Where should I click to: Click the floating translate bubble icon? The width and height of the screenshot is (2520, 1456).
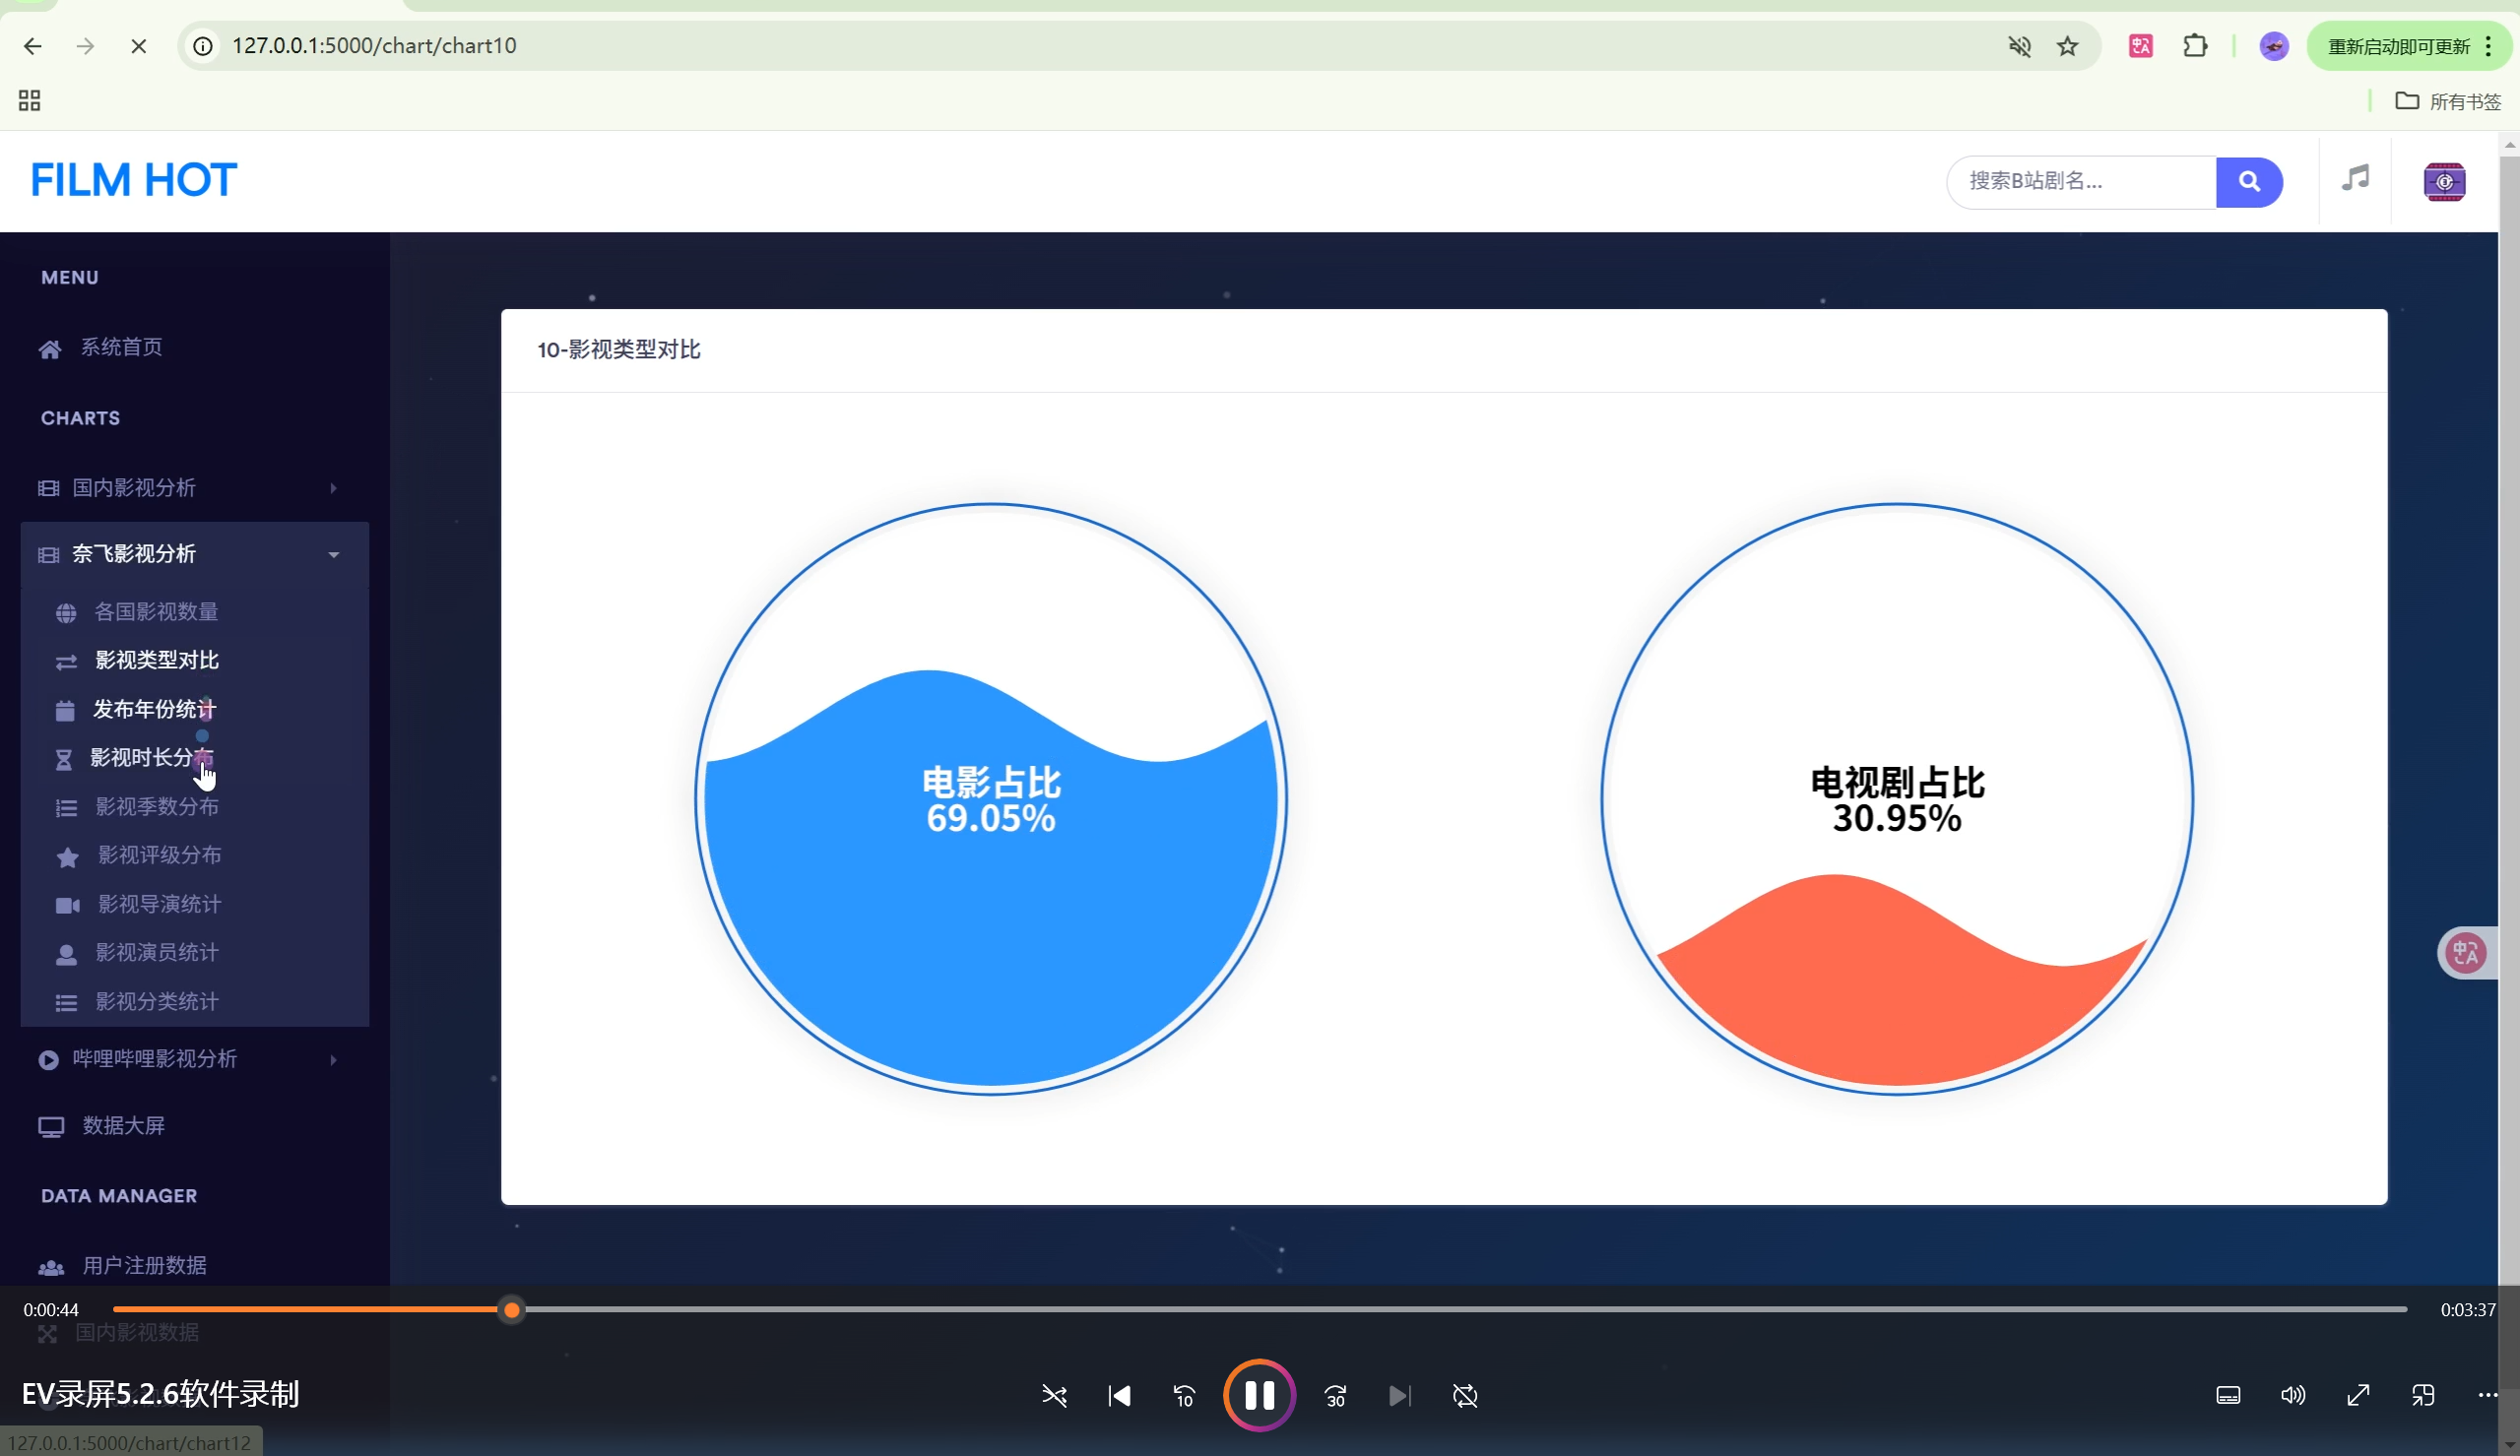2465,953
